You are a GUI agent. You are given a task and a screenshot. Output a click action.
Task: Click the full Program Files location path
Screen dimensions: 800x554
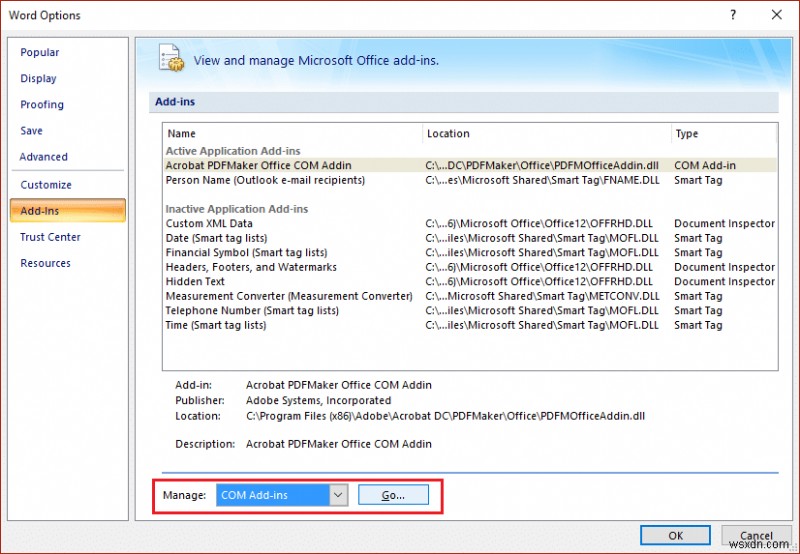[x=445, y=416]
